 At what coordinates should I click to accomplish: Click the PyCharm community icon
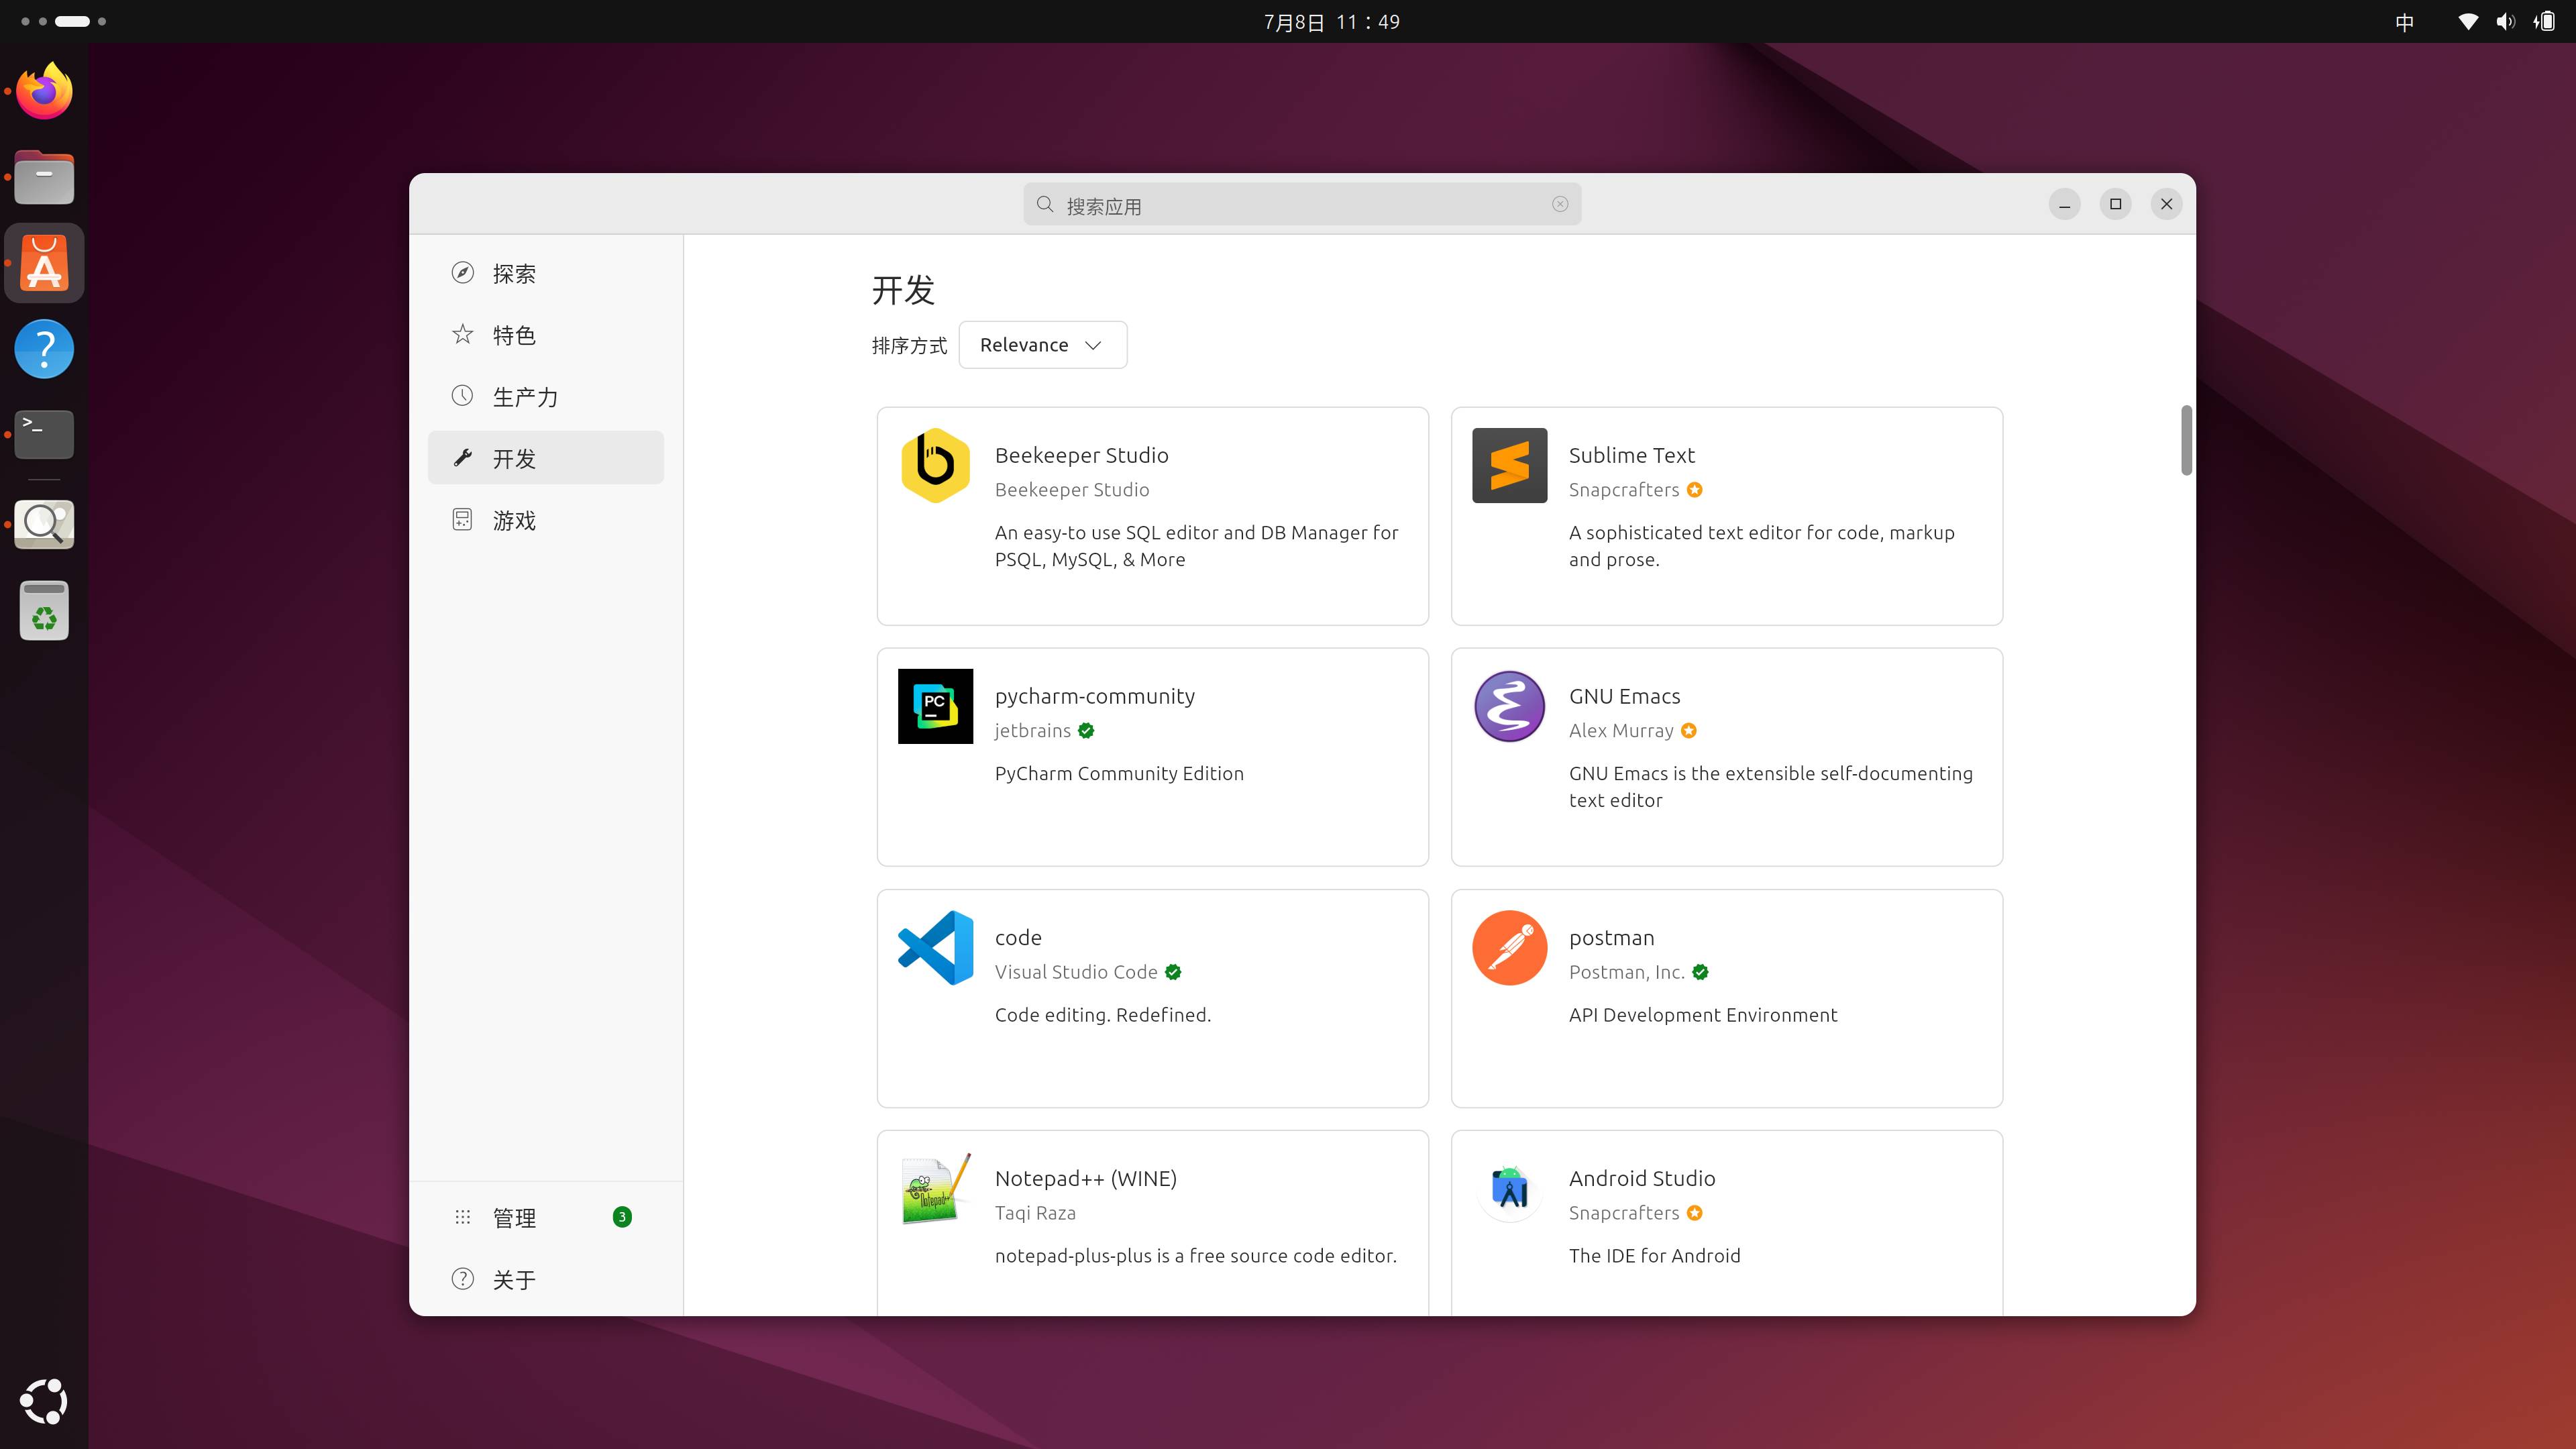coord(935,706)
